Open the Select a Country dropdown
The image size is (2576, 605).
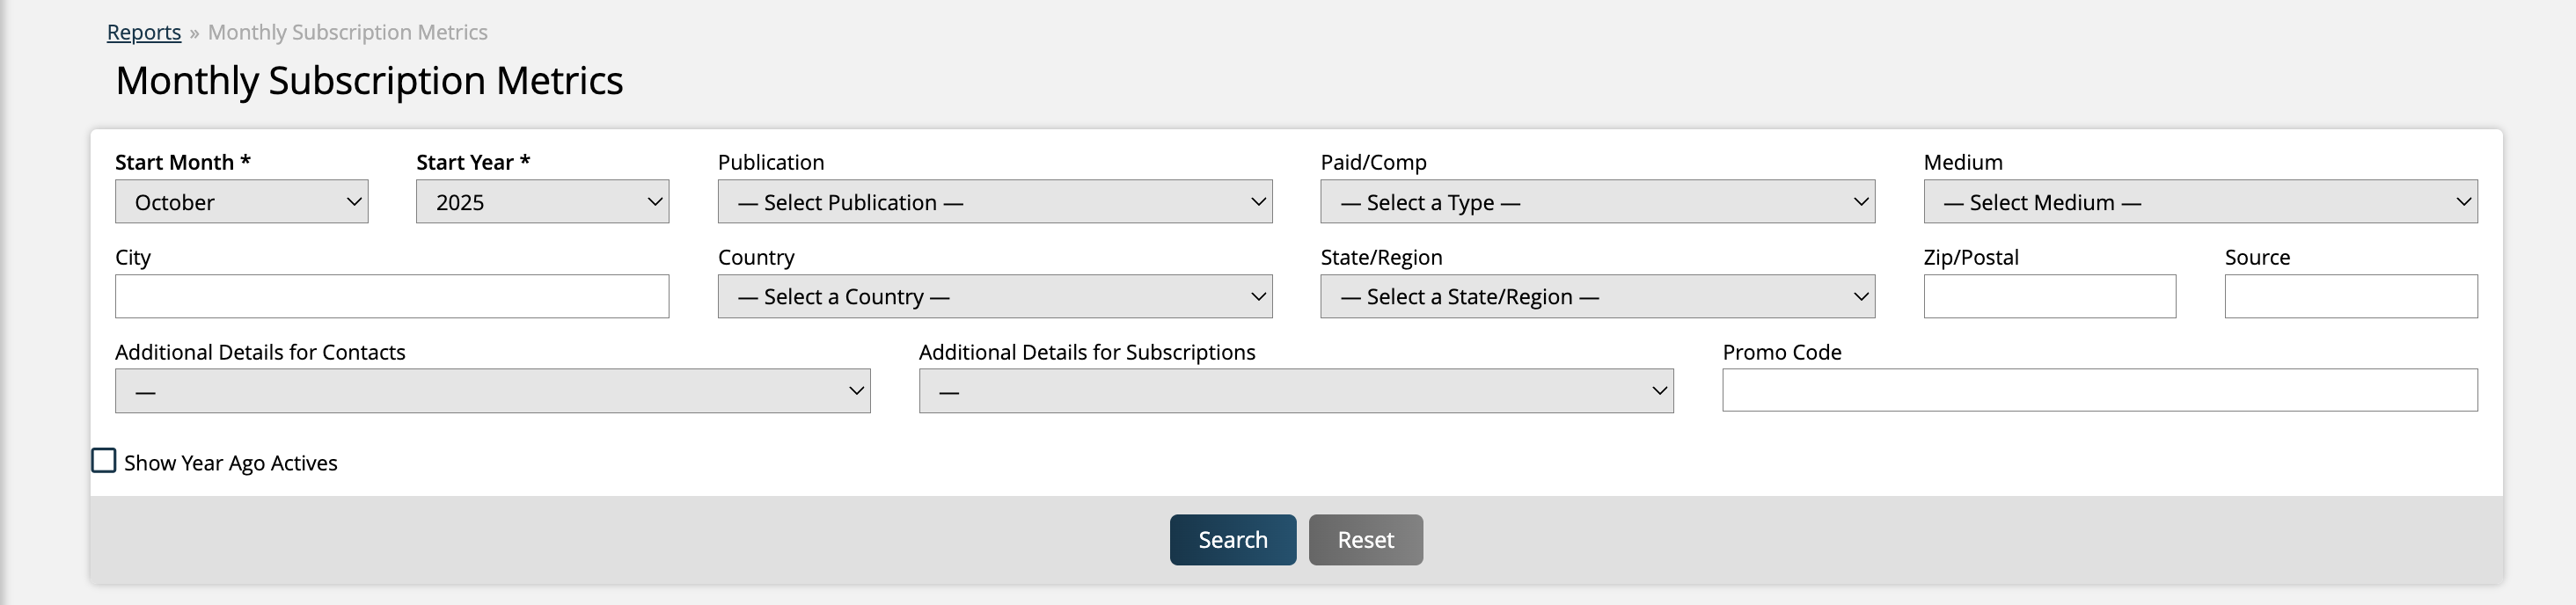tap(994, 297)
